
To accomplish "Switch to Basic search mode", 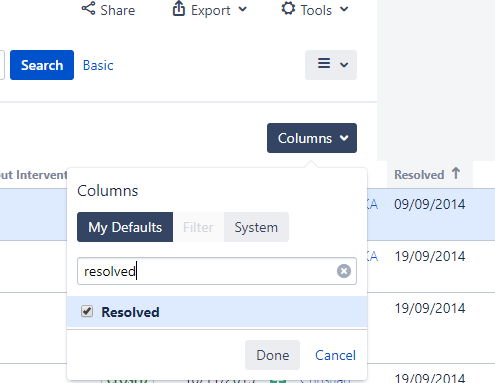I will click(x=98, y=65).
